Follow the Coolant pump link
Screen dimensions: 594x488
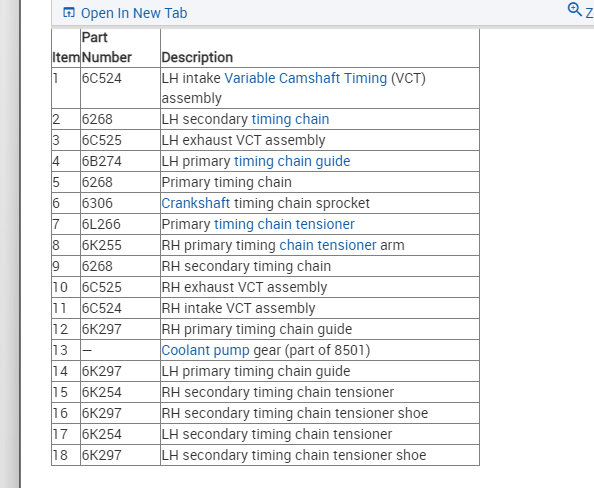pos(205,350)
